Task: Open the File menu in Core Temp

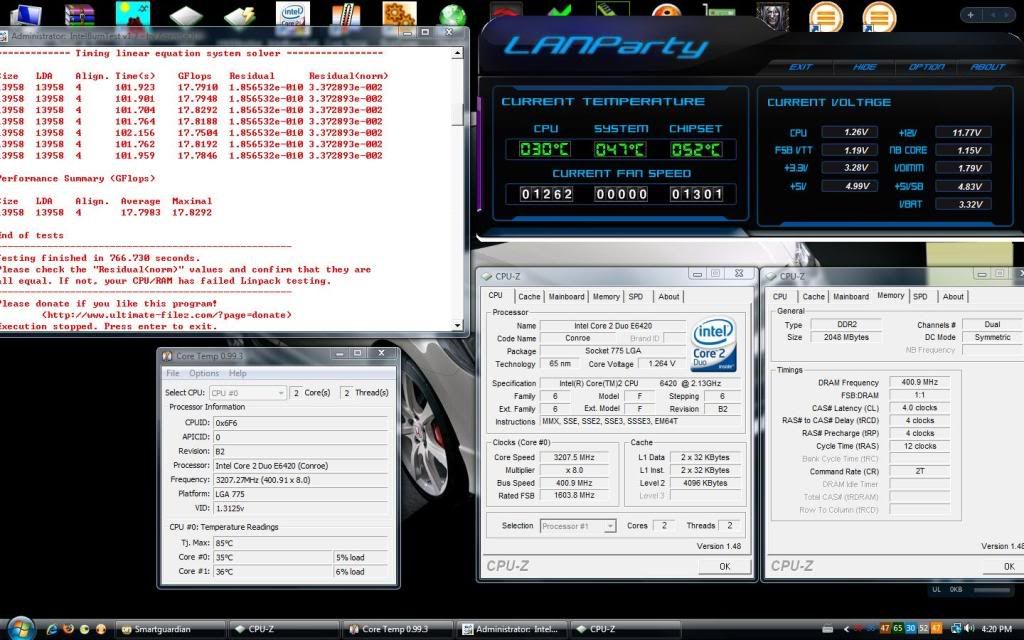Action: pyautogui.click(x=173, y=373)
